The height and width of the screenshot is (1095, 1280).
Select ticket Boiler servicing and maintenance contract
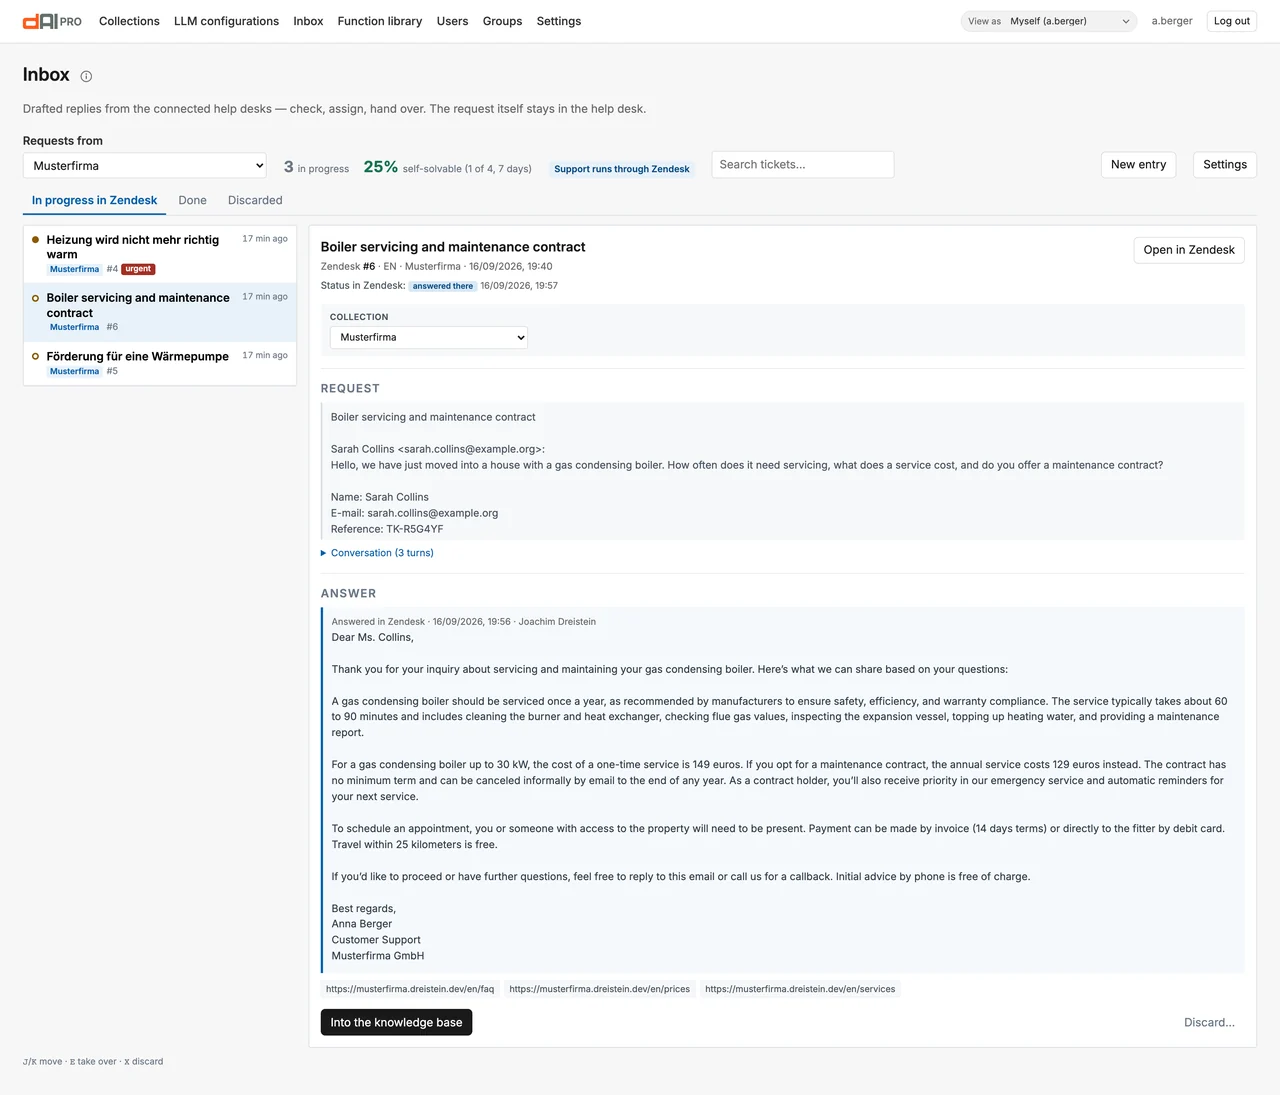pyautogui.click(x=160, y=312)
